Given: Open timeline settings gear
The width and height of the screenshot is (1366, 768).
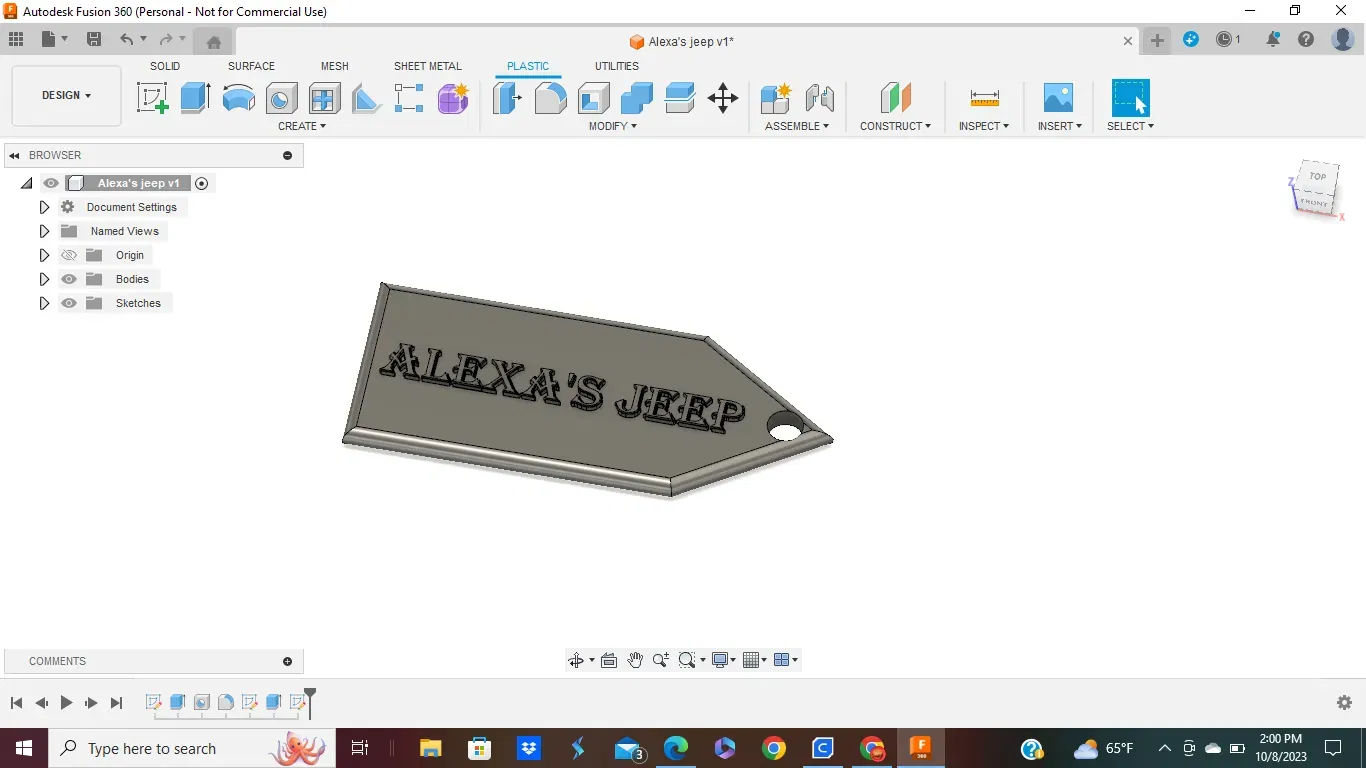Looking at the screenshot, I should click(x=1344, y=703).
